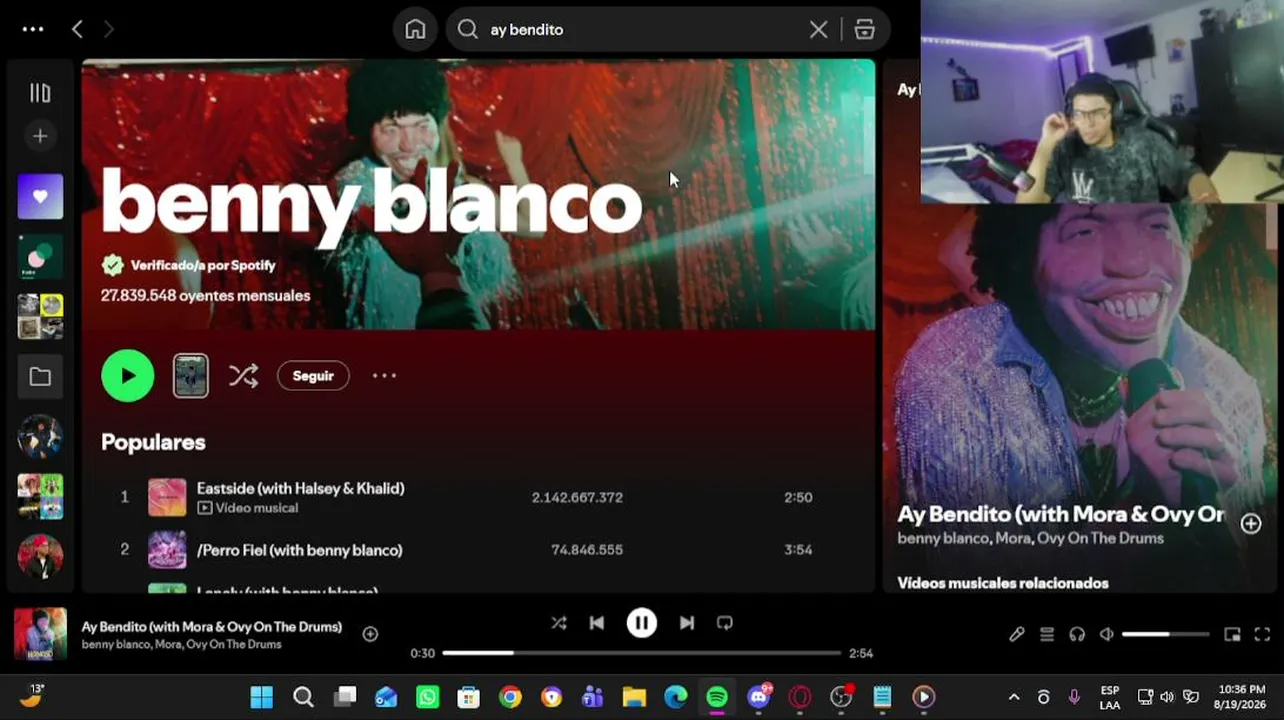Toggle shuffle in the player controls
Image resolution: width=1284 pixels, height=720 pixels.
[x=559, y=623]
